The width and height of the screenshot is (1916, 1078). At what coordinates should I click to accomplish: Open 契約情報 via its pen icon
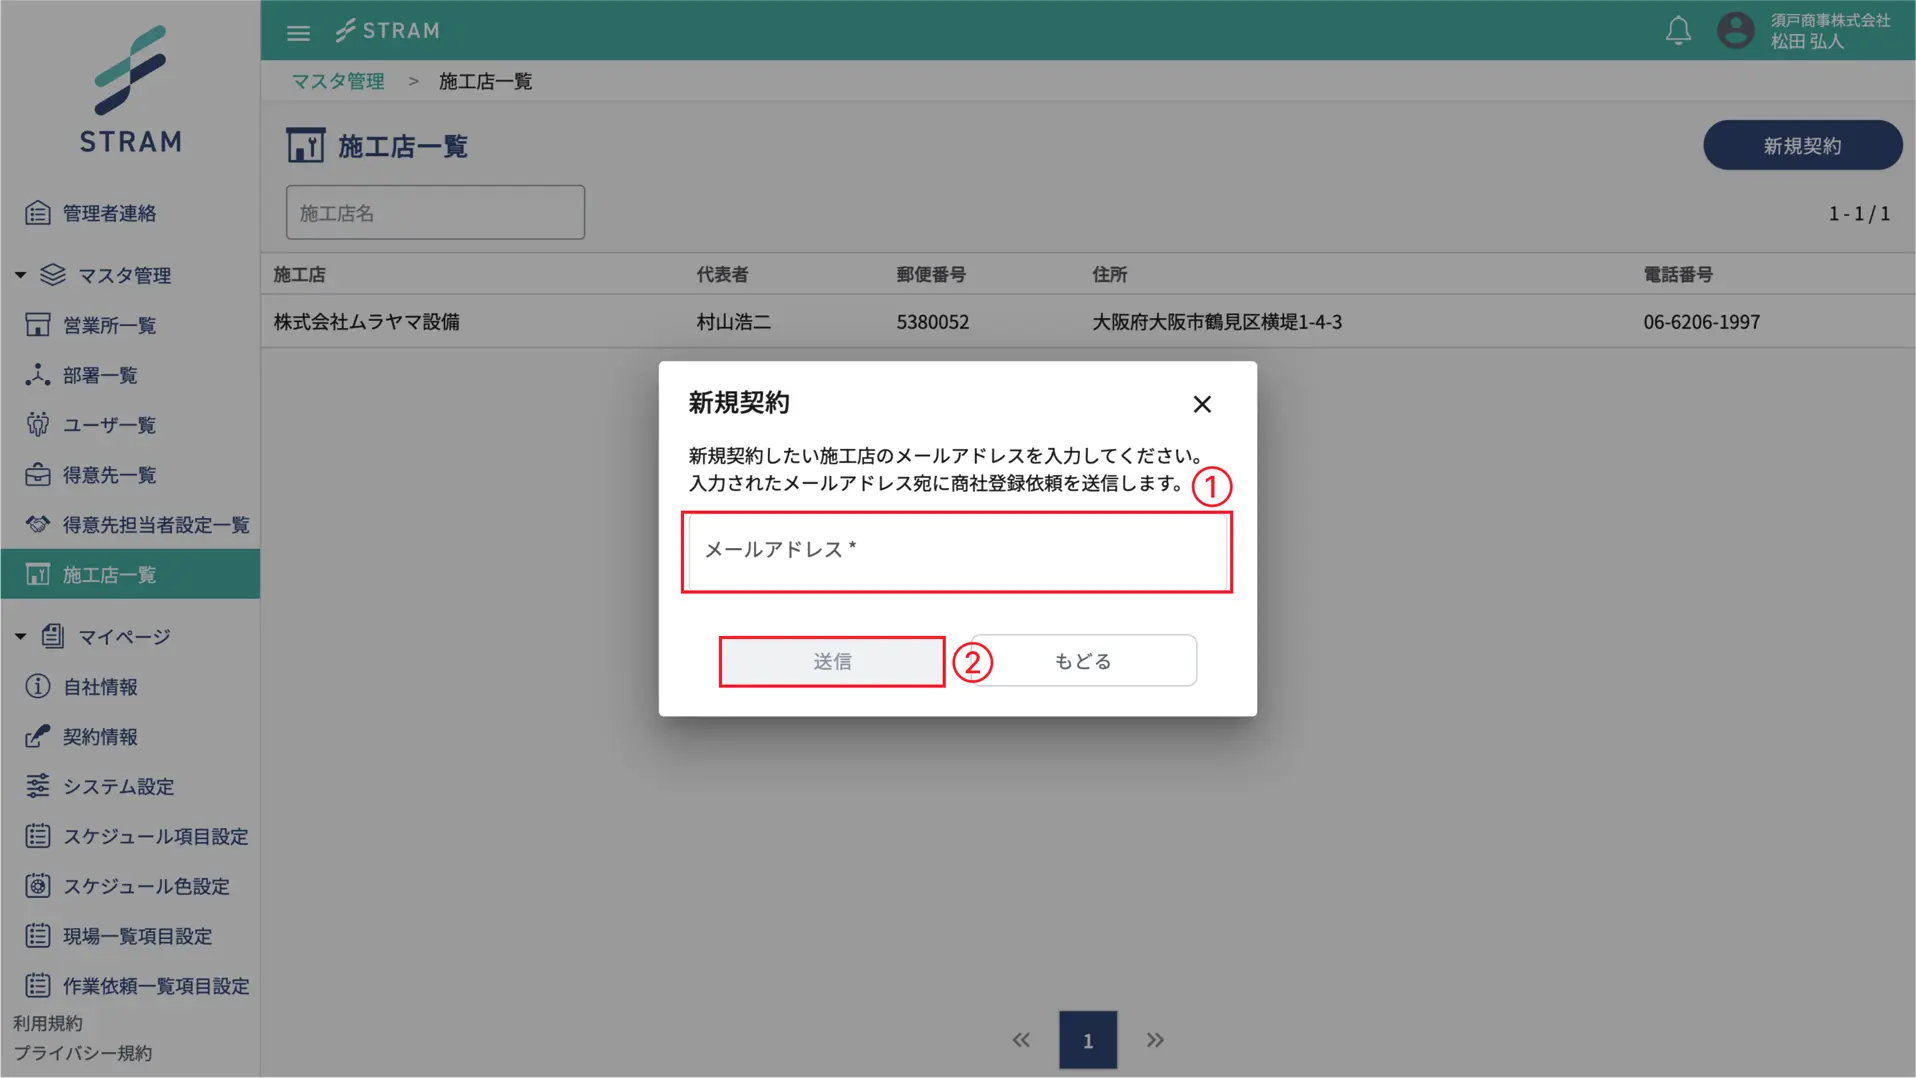[38, 737]
